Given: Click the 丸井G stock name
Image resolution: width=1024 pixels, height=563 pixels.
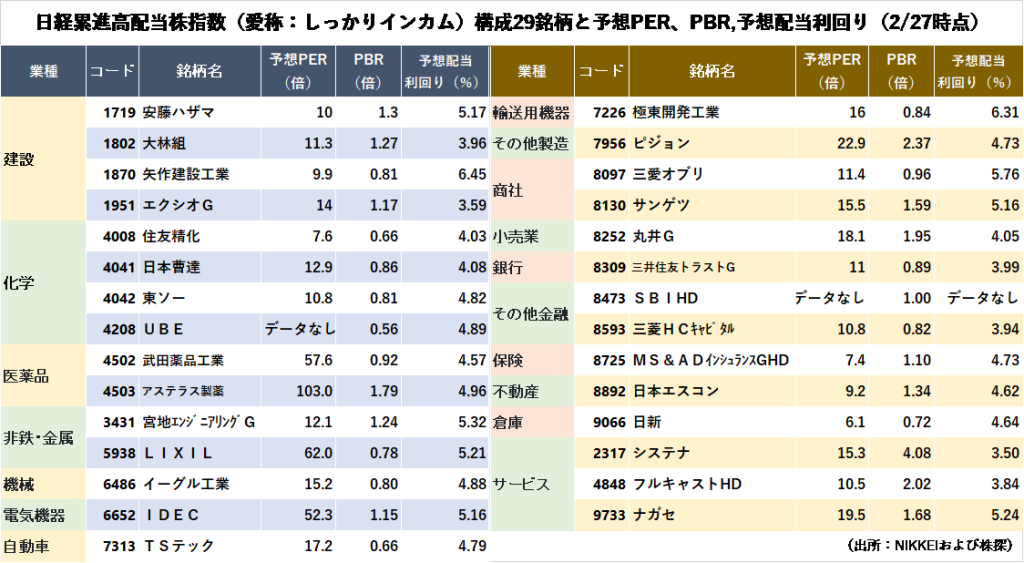Looking at the screenshot, I should tap(653, 236).
